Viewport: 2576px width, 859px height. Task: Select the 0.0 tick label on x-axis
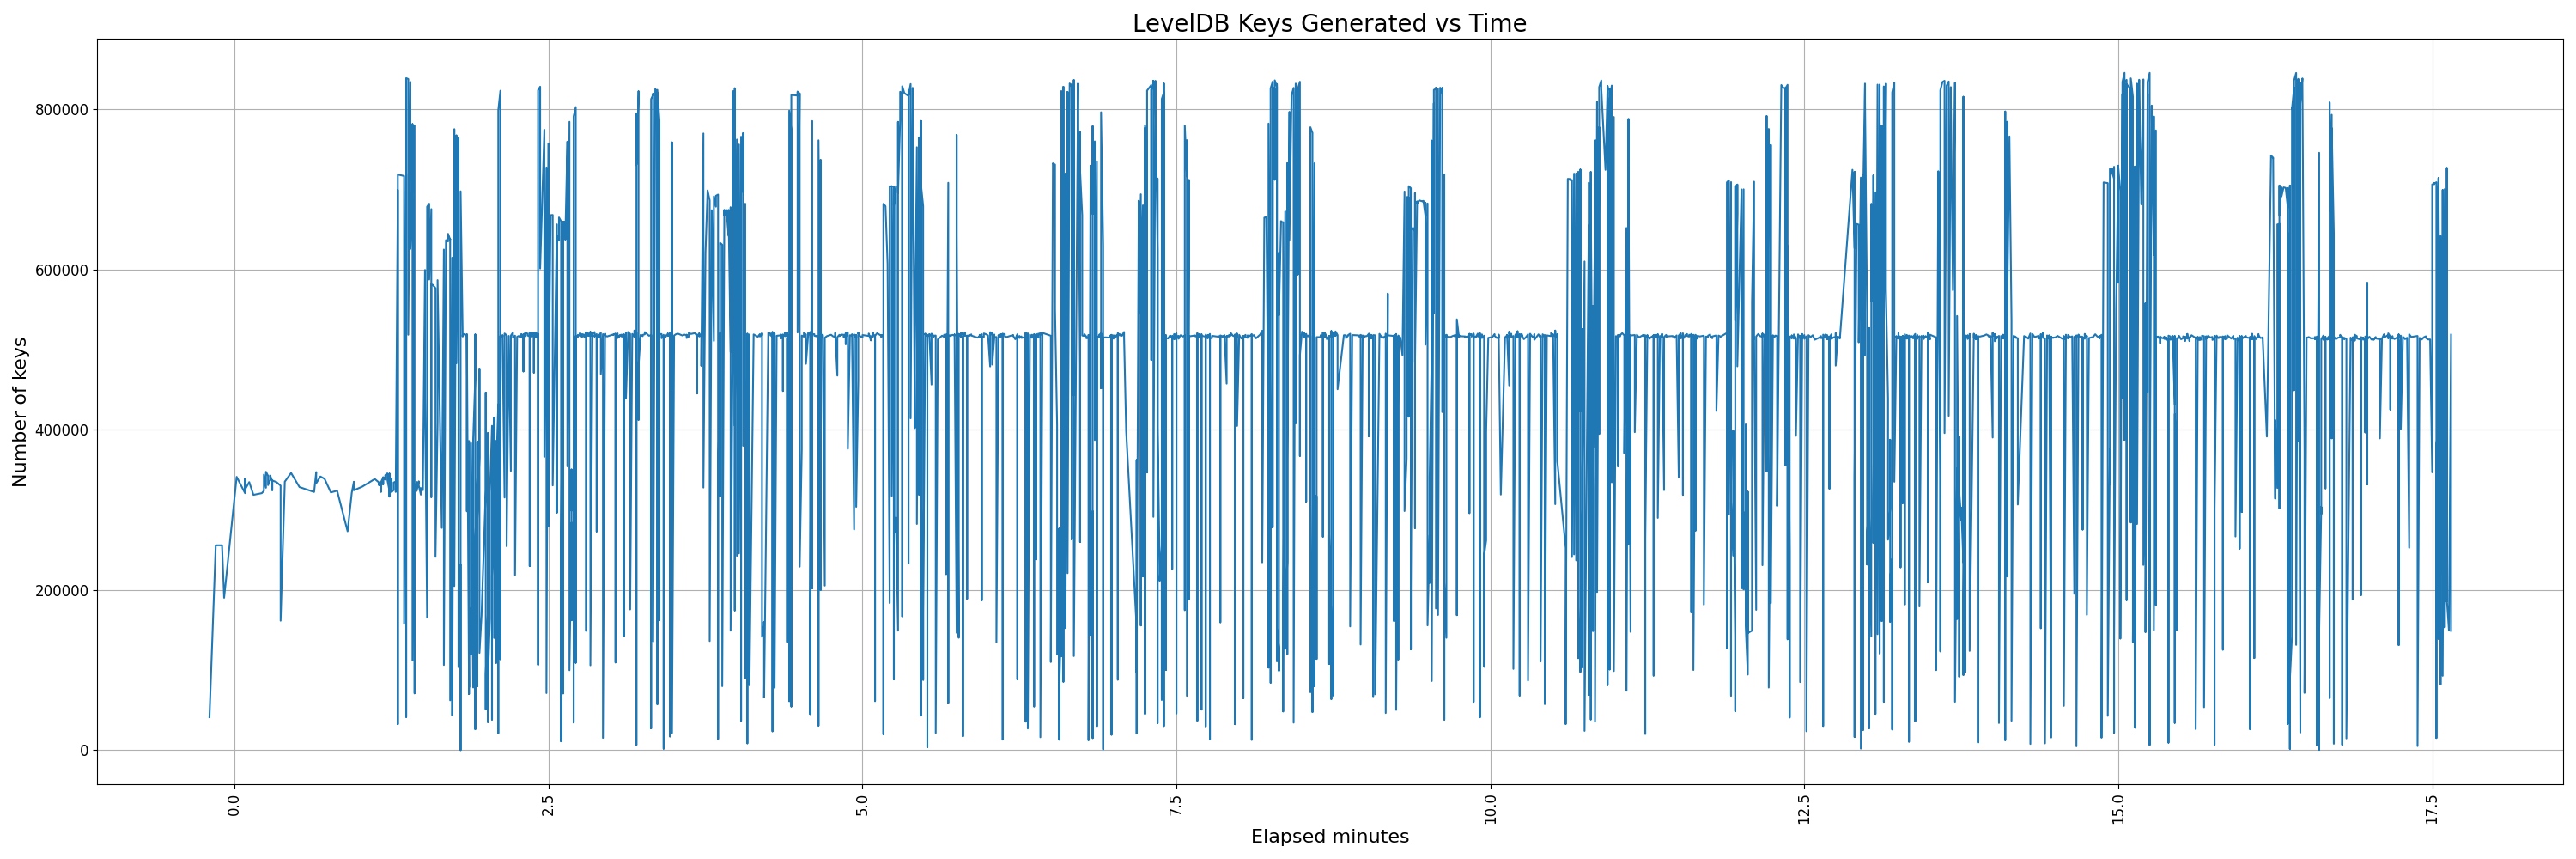point(234,806)
